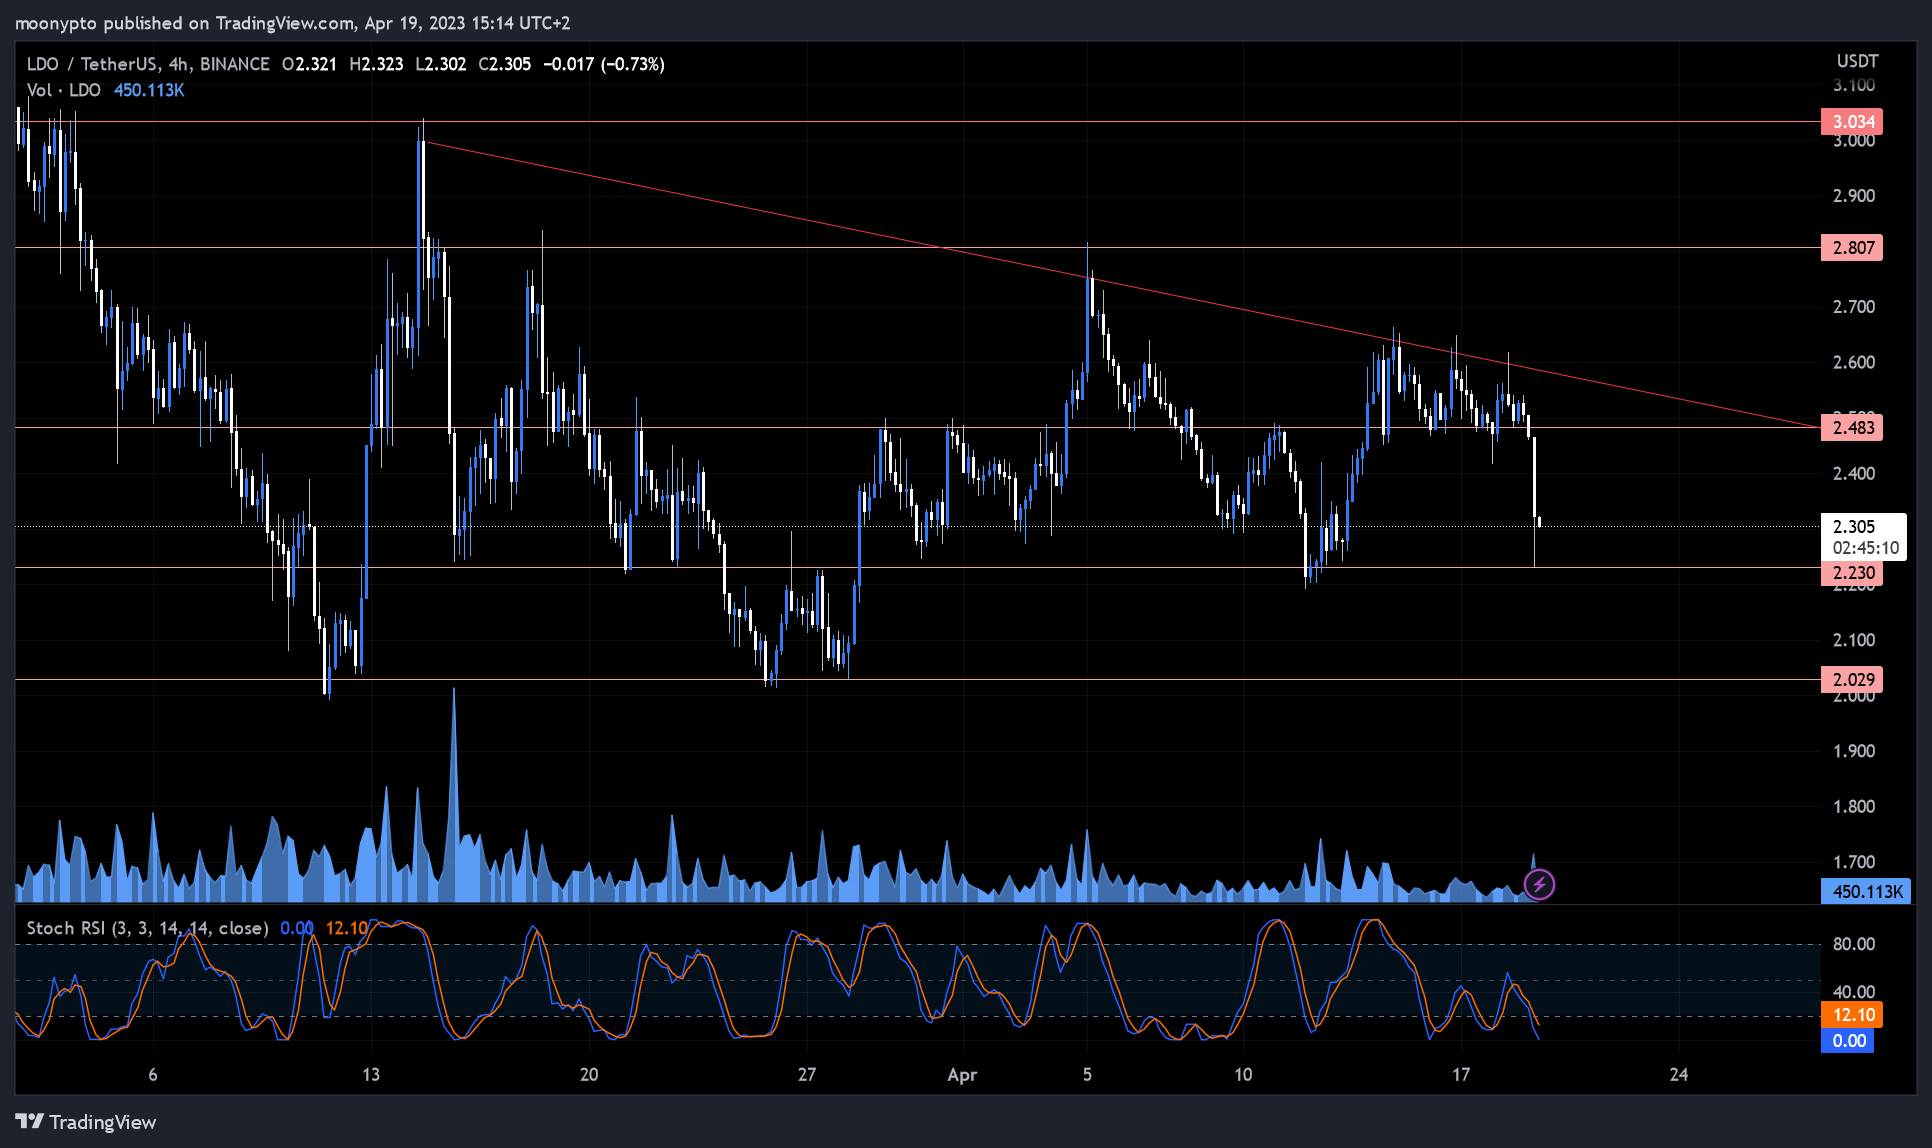Screen dimensions: 1932x1148
Task: Click the TradingView logo at bottom left
Action: click(86, 1122)
